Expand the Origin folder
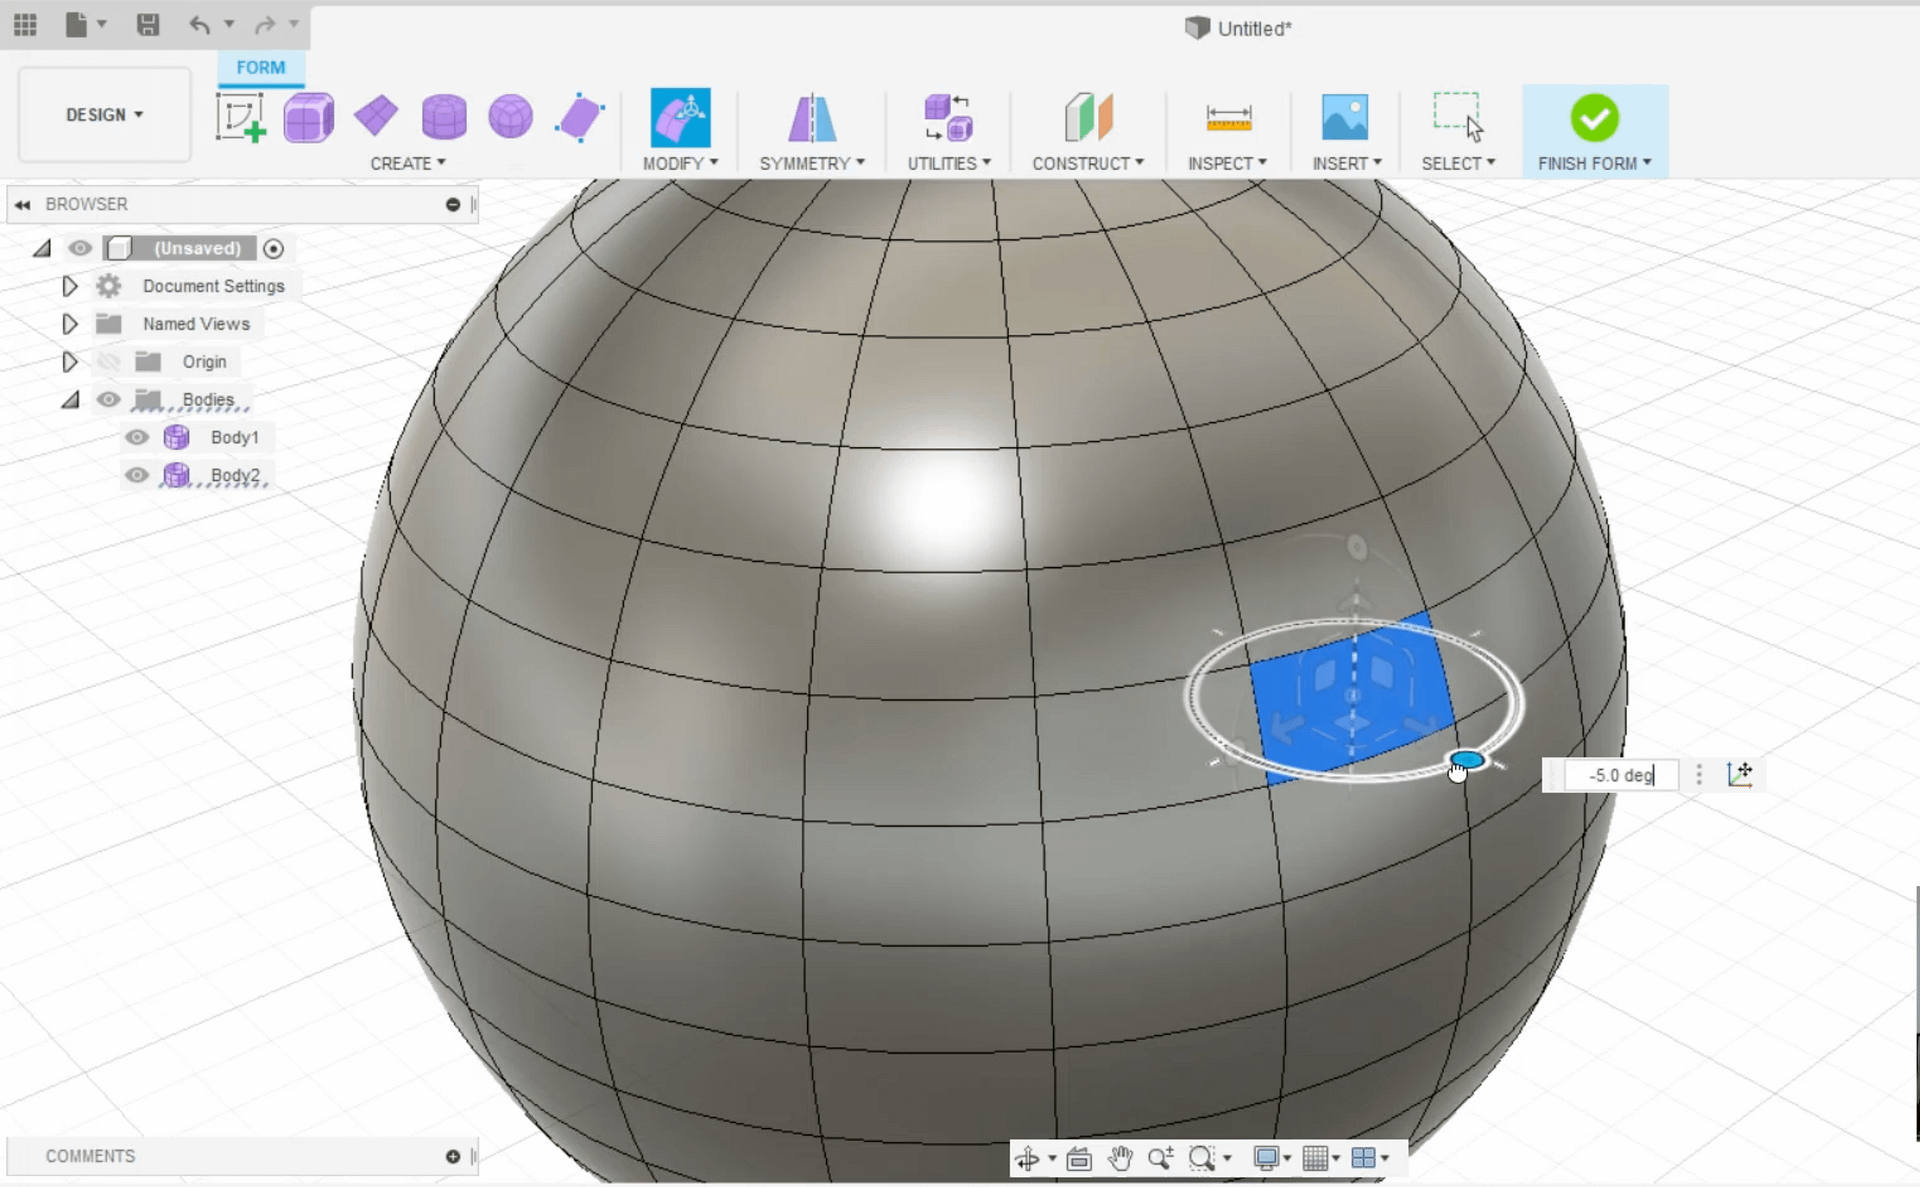 [69, 362]
